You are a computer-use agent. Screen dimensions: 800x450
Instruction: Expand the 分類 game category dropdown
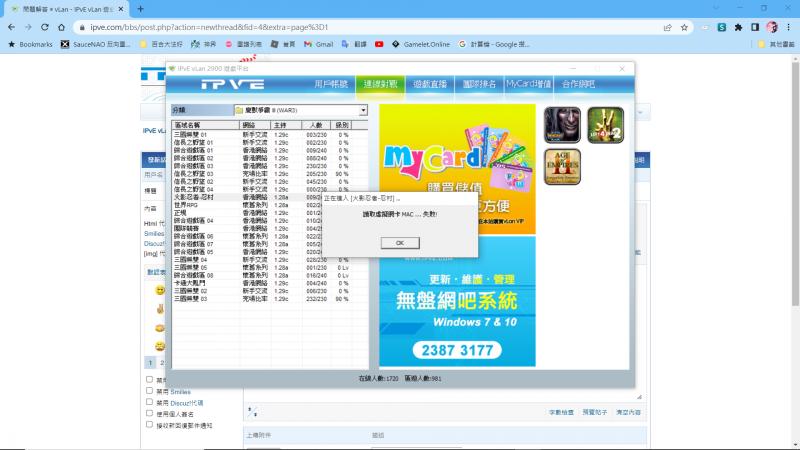363,110
